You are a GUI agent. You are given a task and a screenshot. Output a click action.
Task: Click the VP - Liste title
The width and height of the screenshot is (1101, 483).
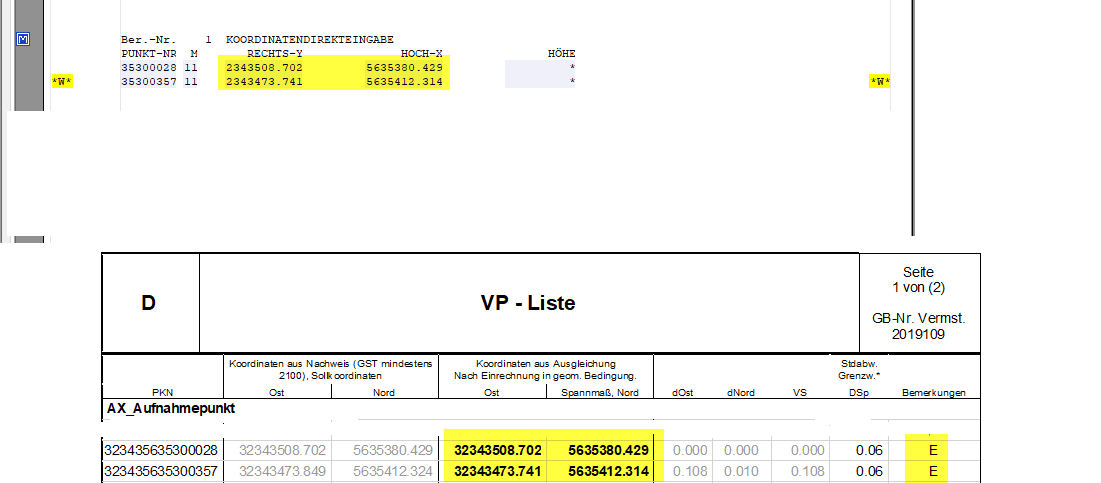point(529,303)
